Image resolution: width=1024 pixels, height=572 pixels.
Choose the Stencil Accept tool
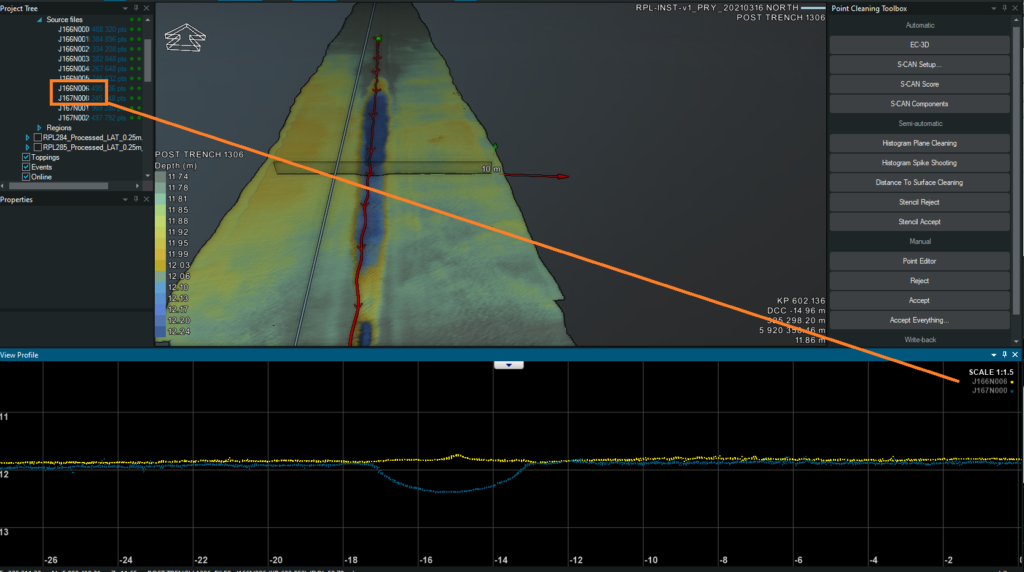(920, 221)
